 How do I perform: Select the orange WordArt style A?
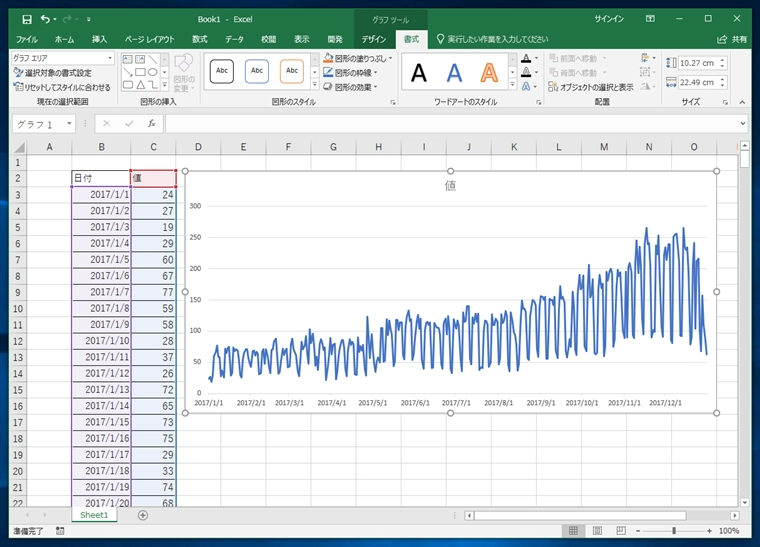point(489,72)
